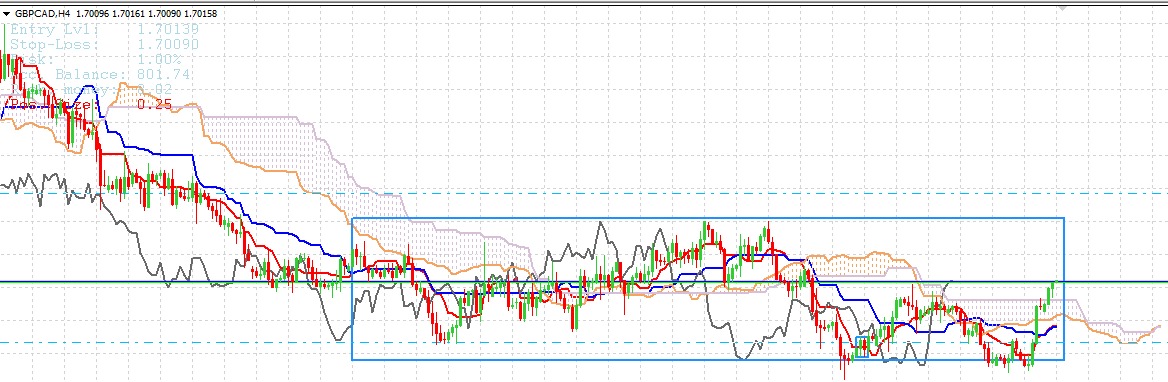Open the dropdown arrow beside GBPCAD,H4

[7, 13]
